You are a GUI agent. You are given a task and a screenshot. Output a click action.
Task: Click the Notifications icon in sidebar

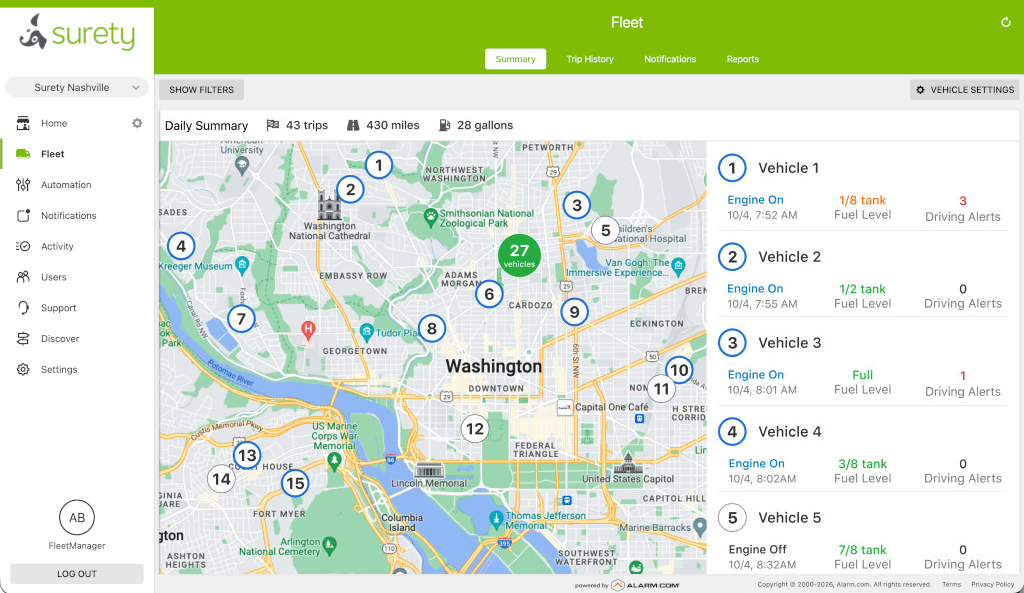pos(23,216)
